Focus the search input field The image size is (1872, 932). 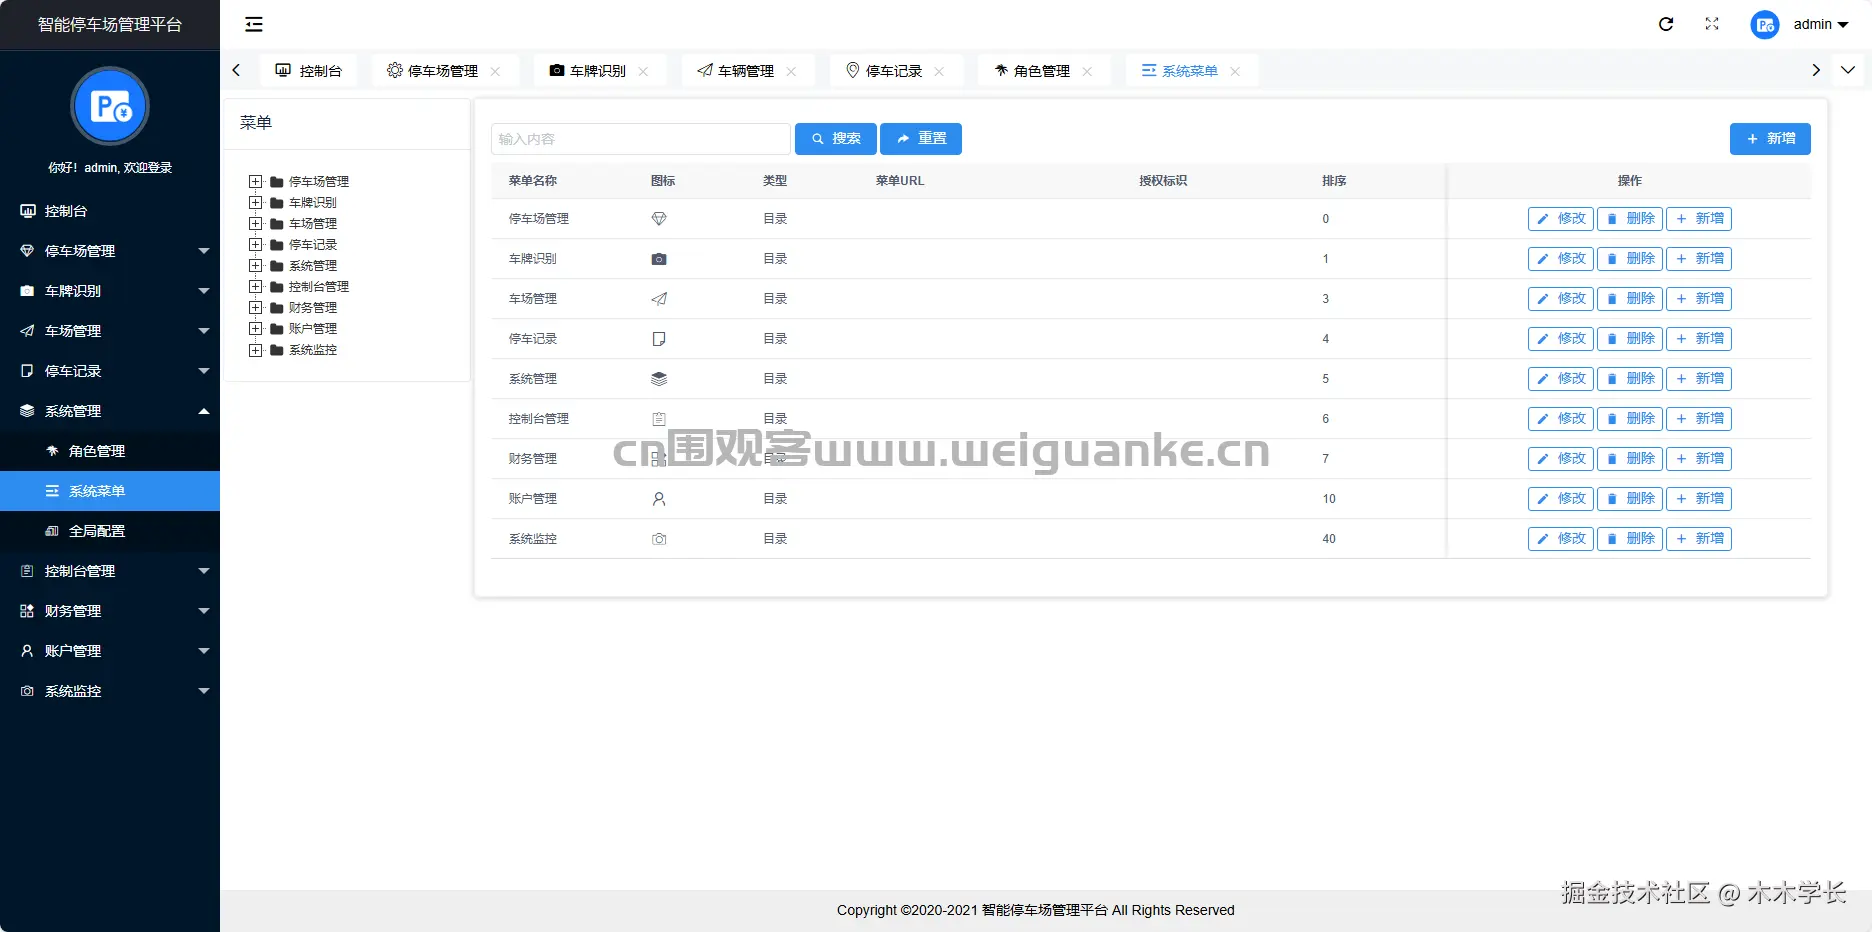(641, 139)
